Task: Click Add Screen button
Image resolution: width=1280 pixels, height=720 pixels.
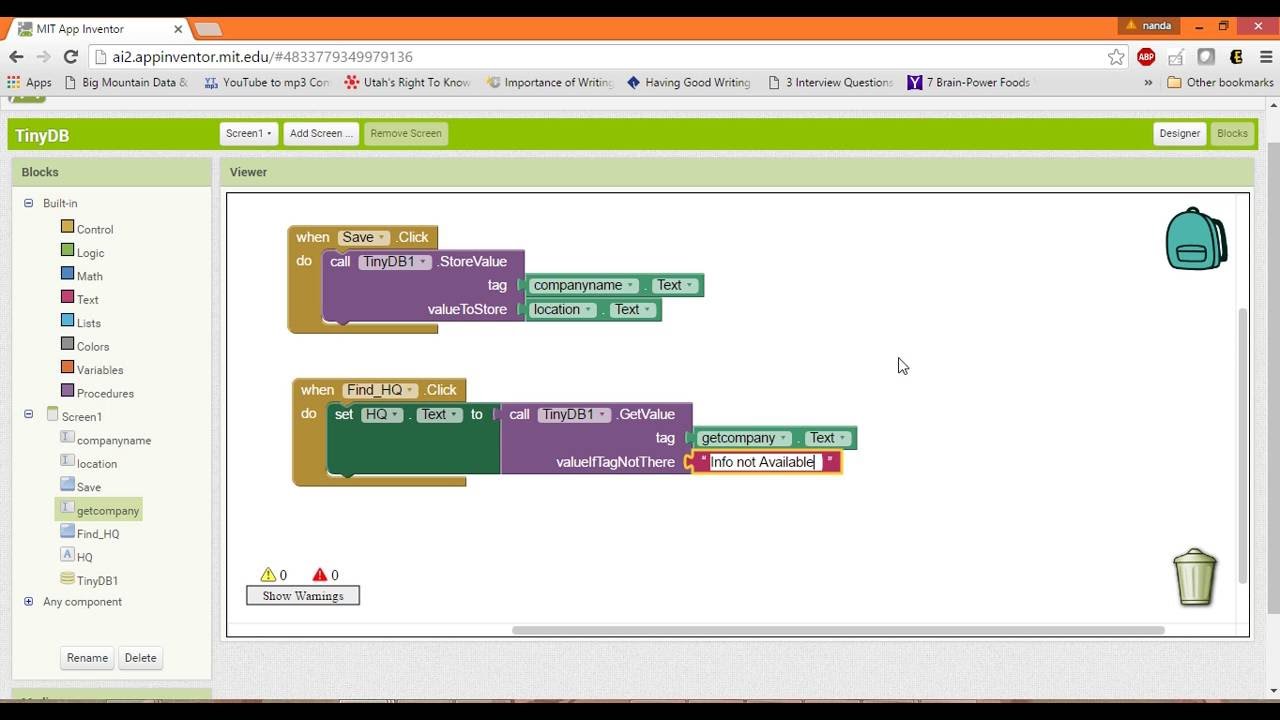Action: pos(321,133)
